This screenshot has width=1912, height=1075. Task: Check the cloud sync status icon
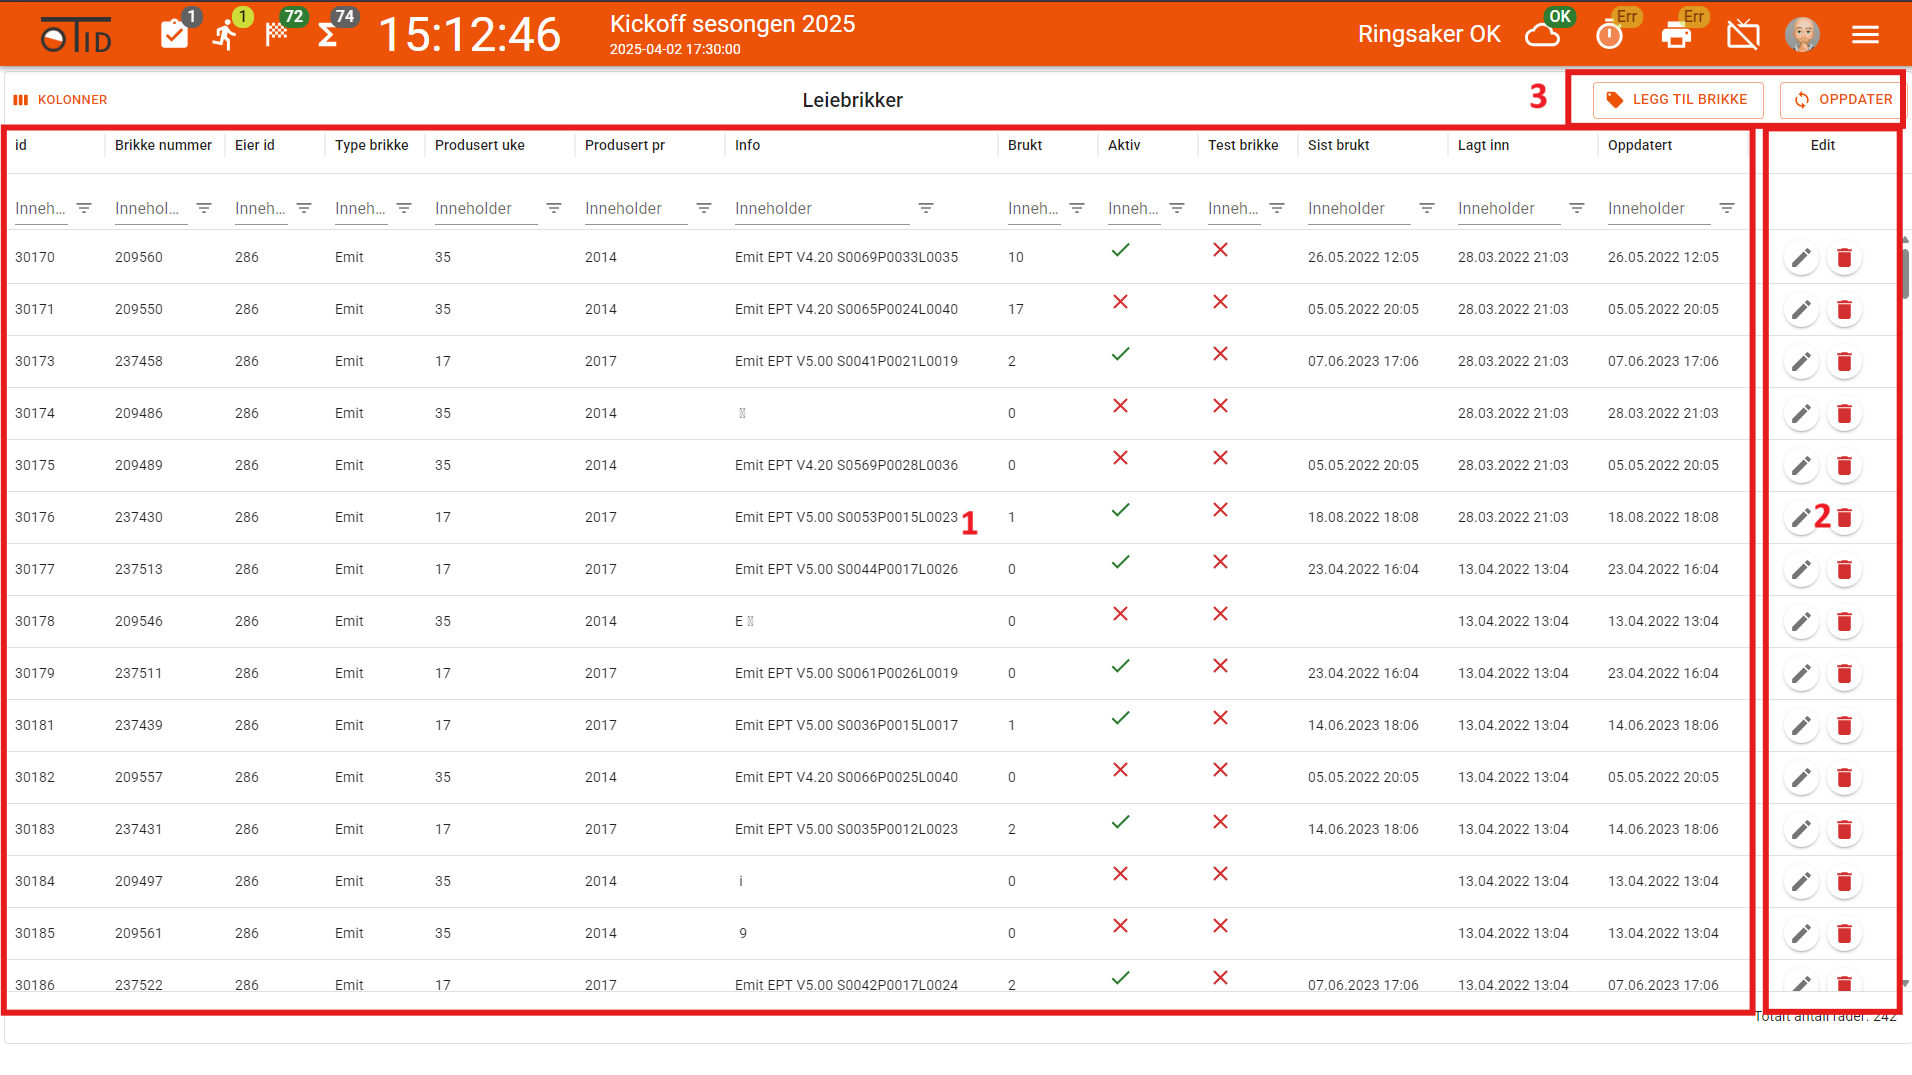(x=1542, y=36)
